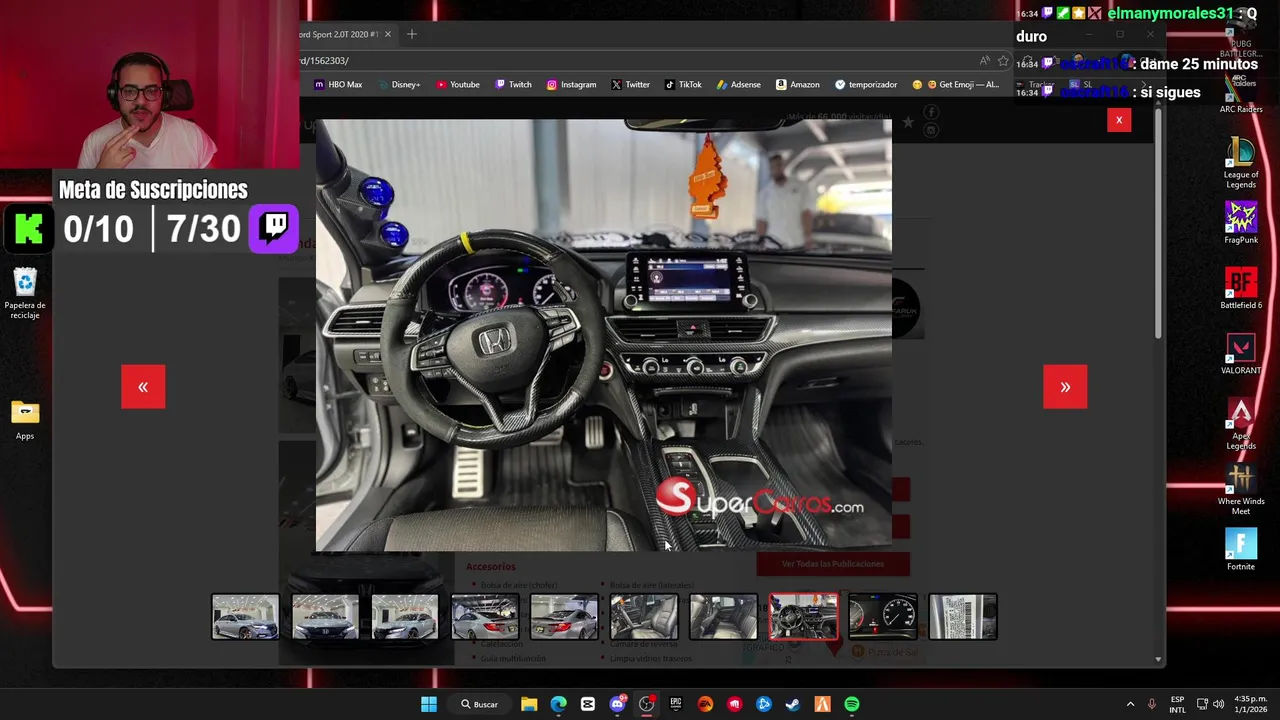Open Microsoft Edge from the taskbar

pyautogui.click(x=558, y=704)
